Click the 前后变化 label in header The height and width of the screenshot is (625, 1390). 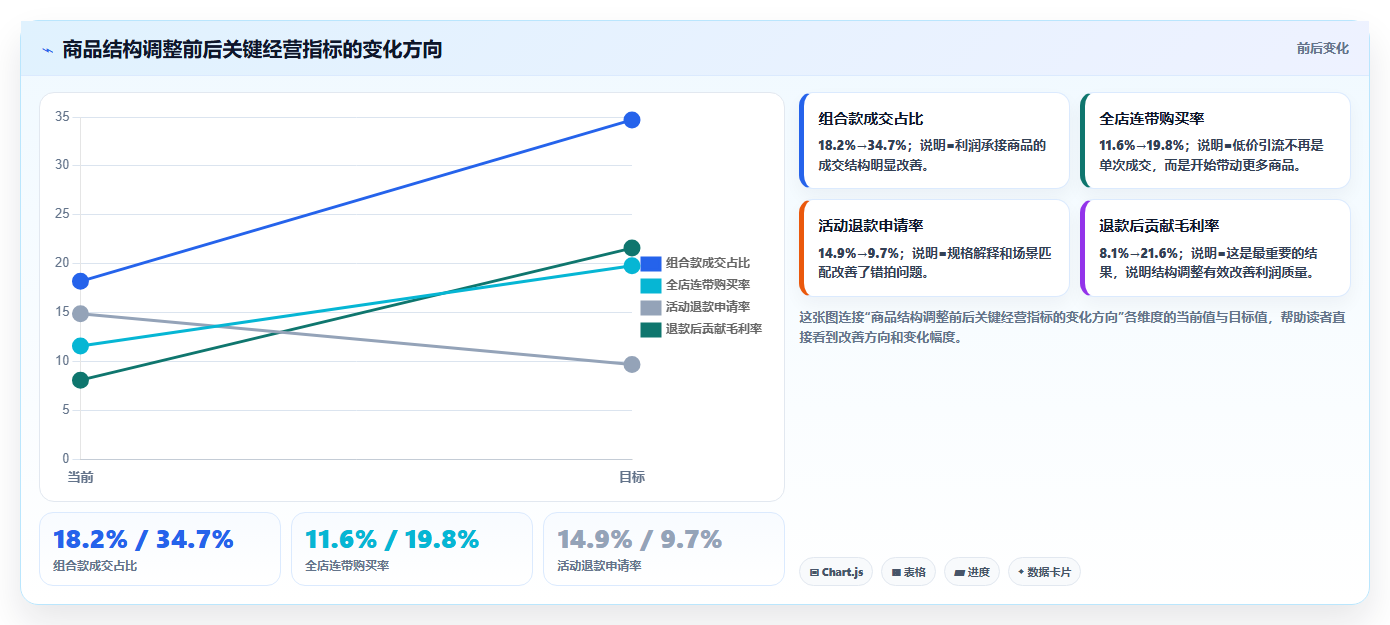(x=1322, y=48)
